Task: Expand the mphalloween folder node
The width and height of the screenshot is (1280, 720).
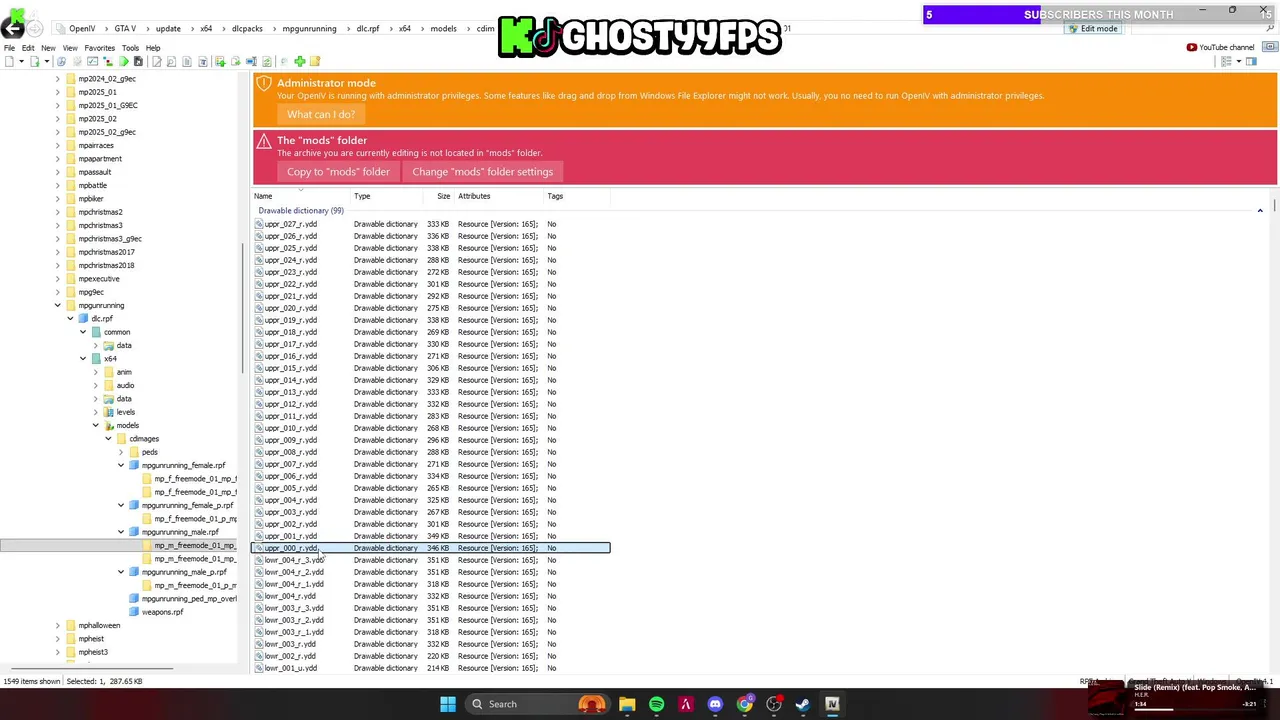Action: tap(58, 625)
